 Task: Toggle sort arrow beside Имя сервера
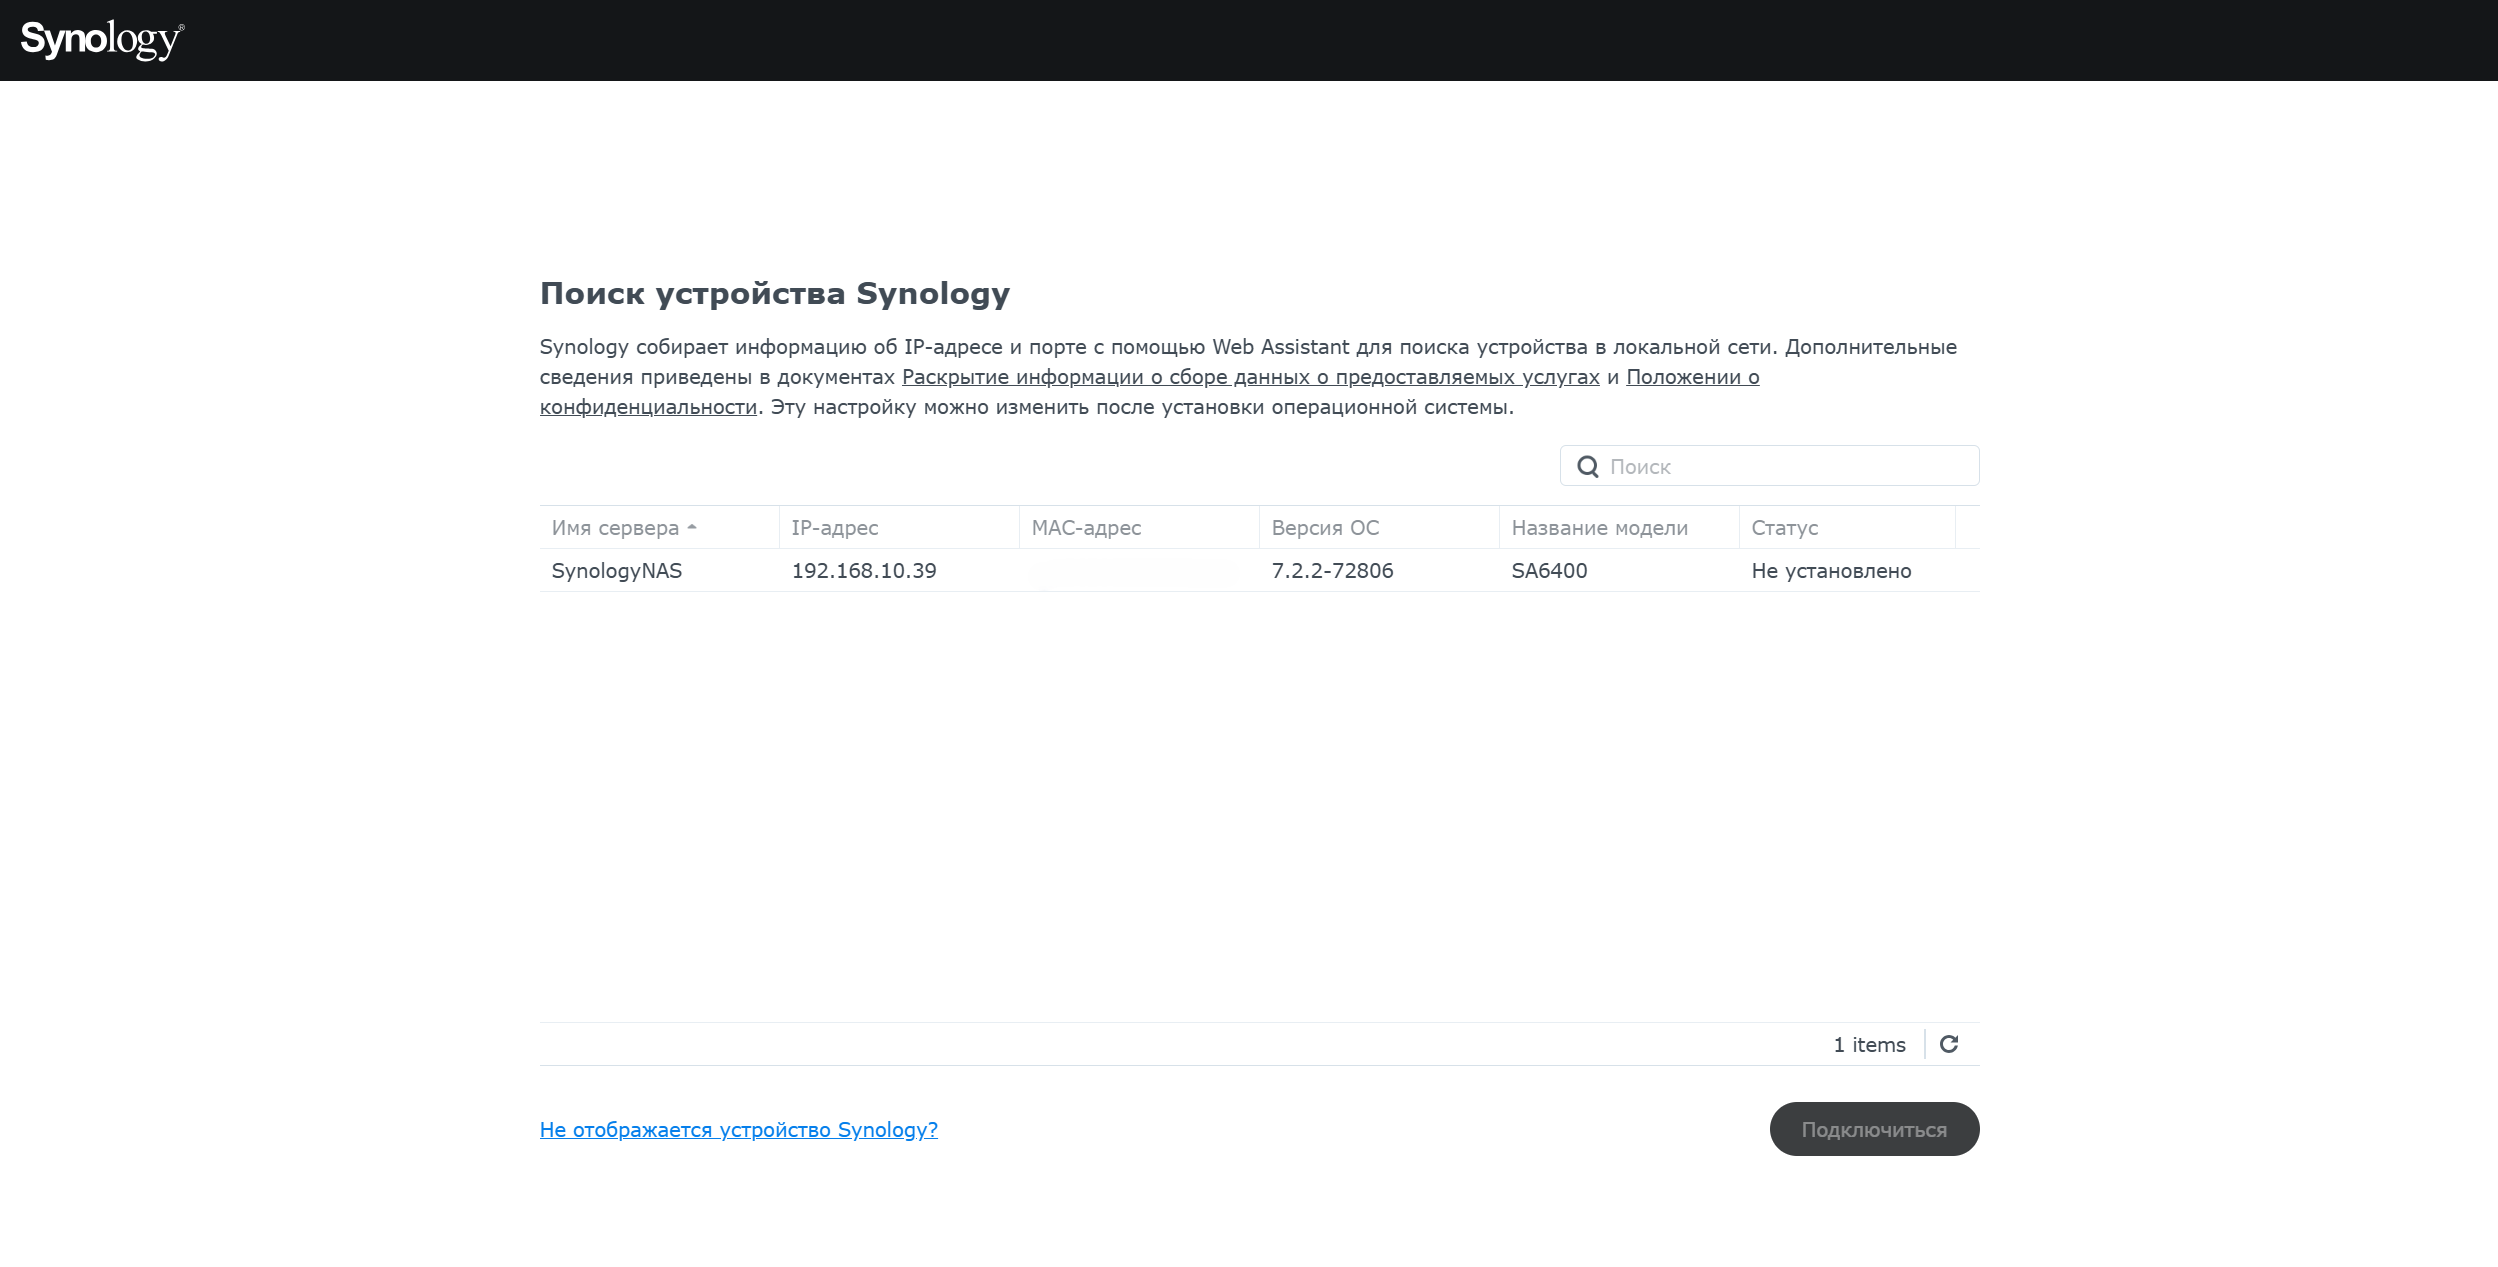[x=692, y=527]
